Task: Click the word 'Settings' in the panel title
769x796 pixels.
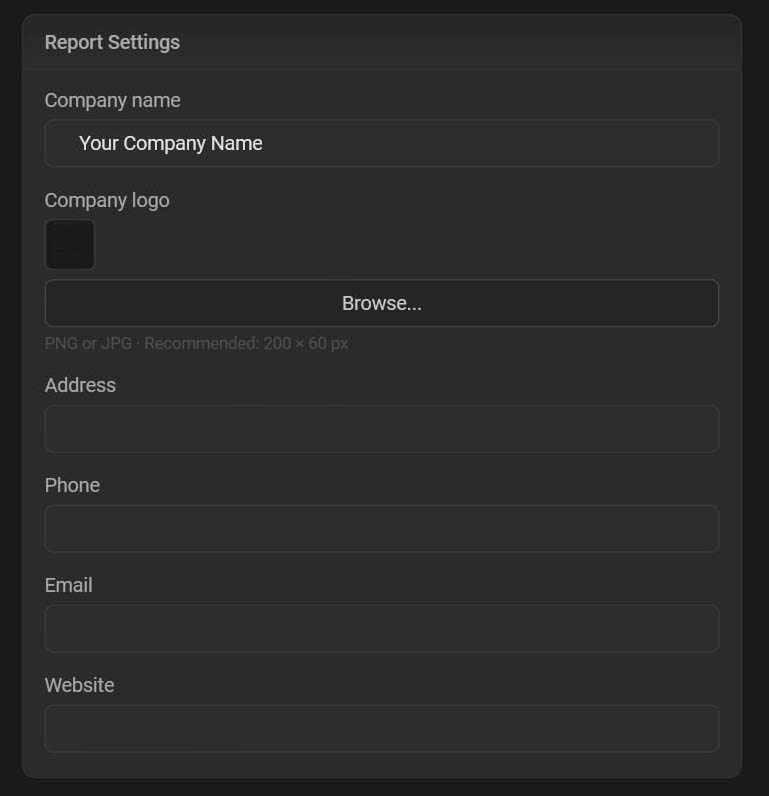Action: click(144, 43)
